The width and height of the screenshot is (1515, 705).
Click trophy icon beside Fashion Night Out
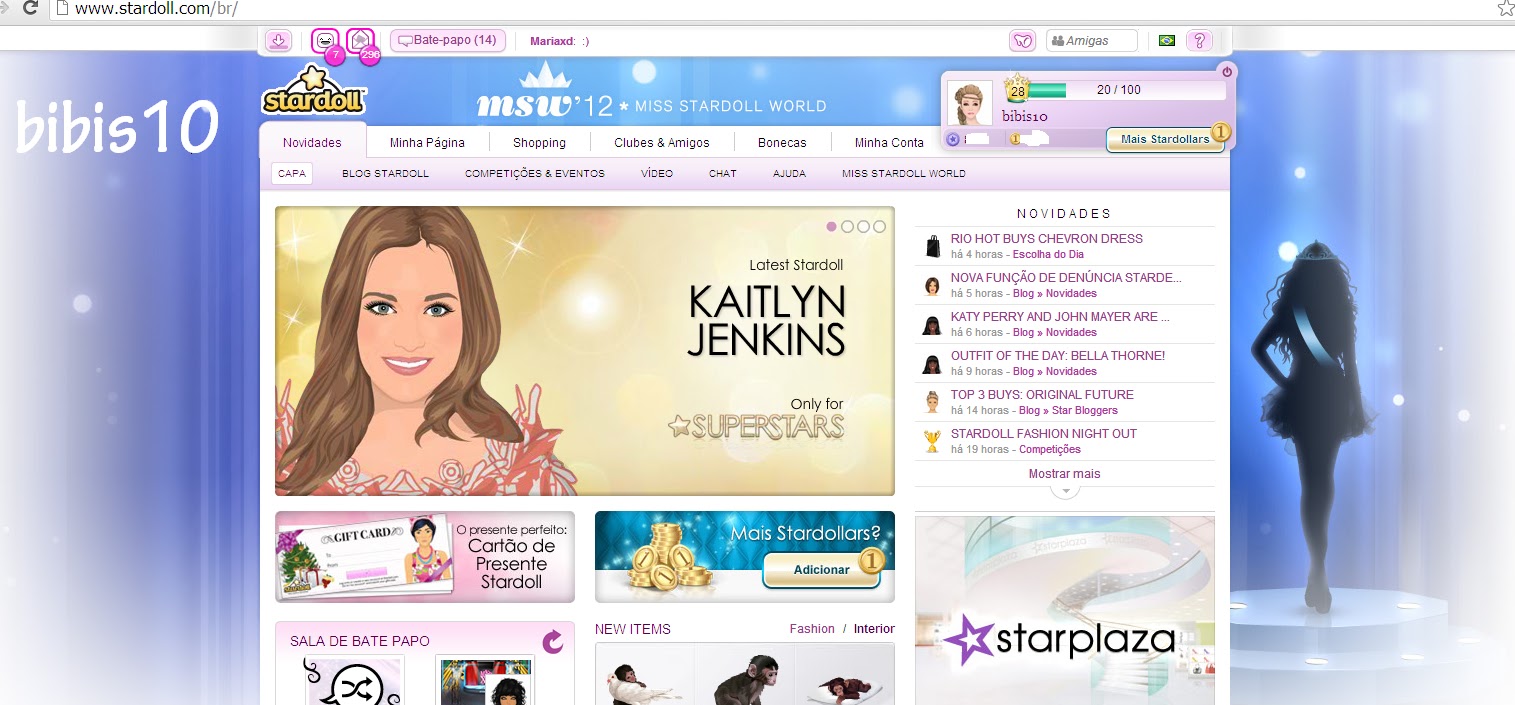coord(932,441)
